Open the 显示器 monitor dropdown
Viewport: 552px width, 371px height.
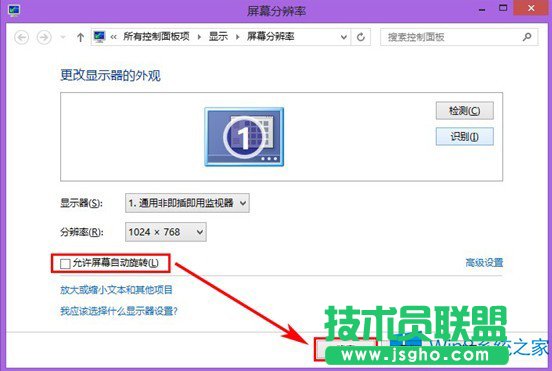[x=187, y=203]
